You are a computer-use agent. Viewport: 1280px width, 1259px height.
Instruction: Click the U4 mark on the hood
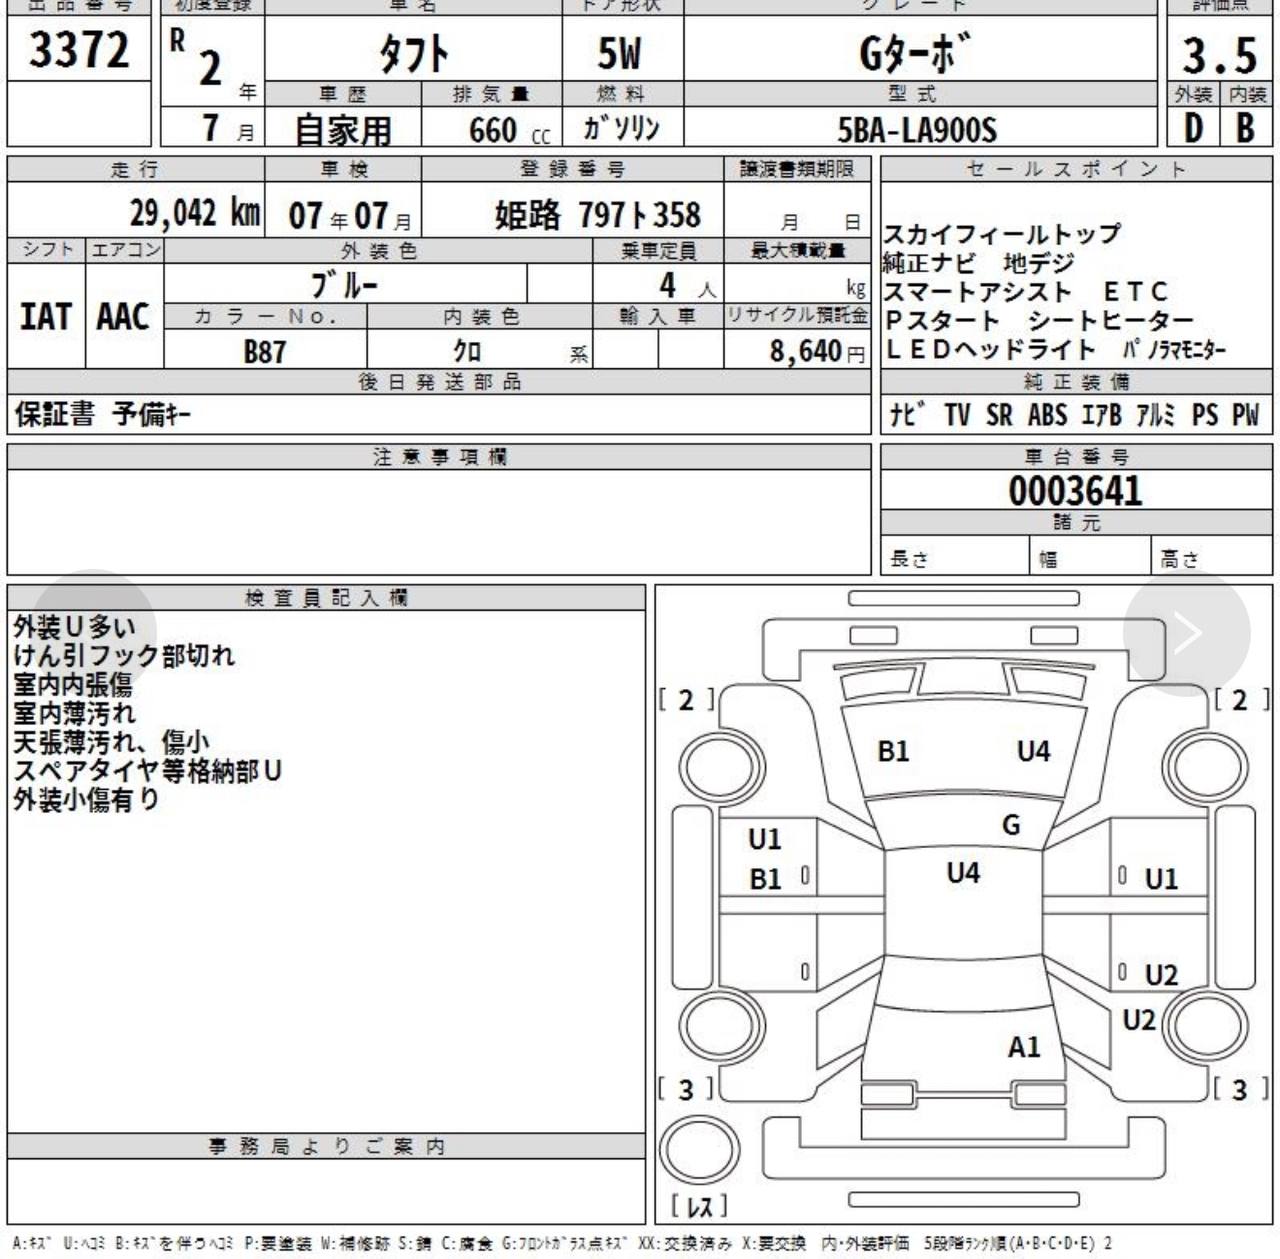[x=1034, y=751]
